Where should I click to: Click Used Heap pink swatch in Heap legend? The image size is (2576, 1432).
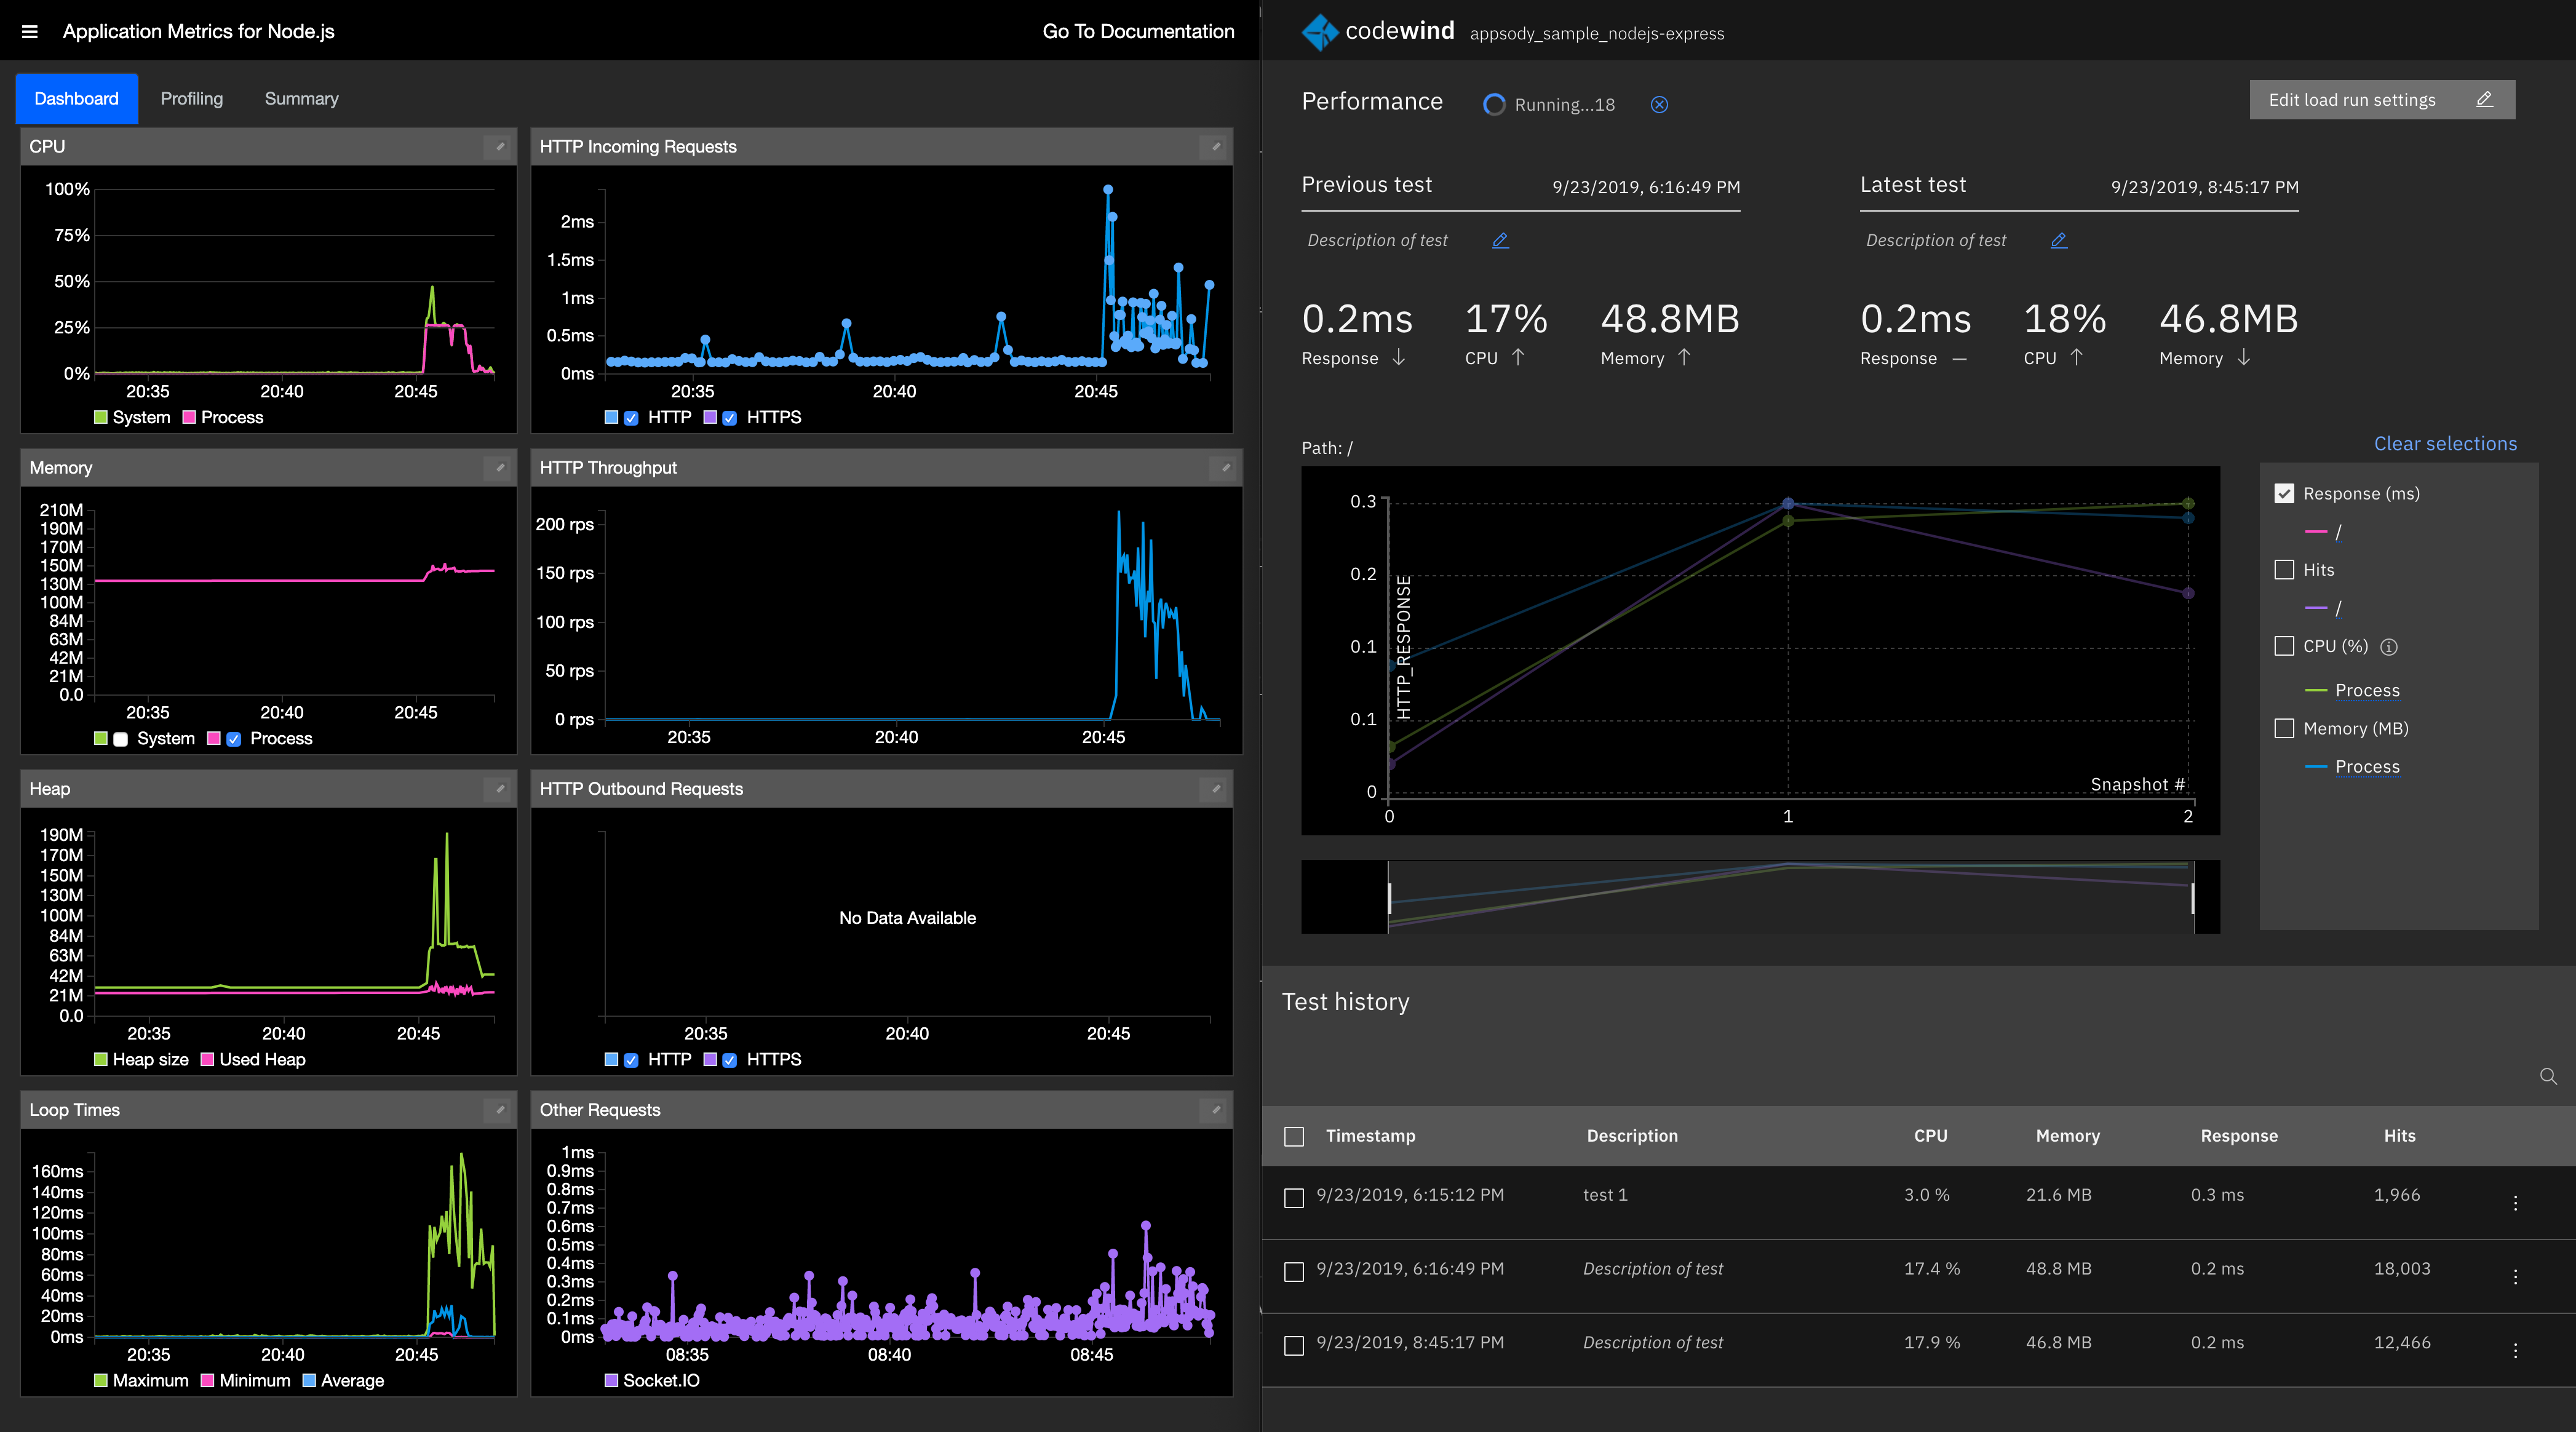pyautogui.click(x=208, y=1059)
